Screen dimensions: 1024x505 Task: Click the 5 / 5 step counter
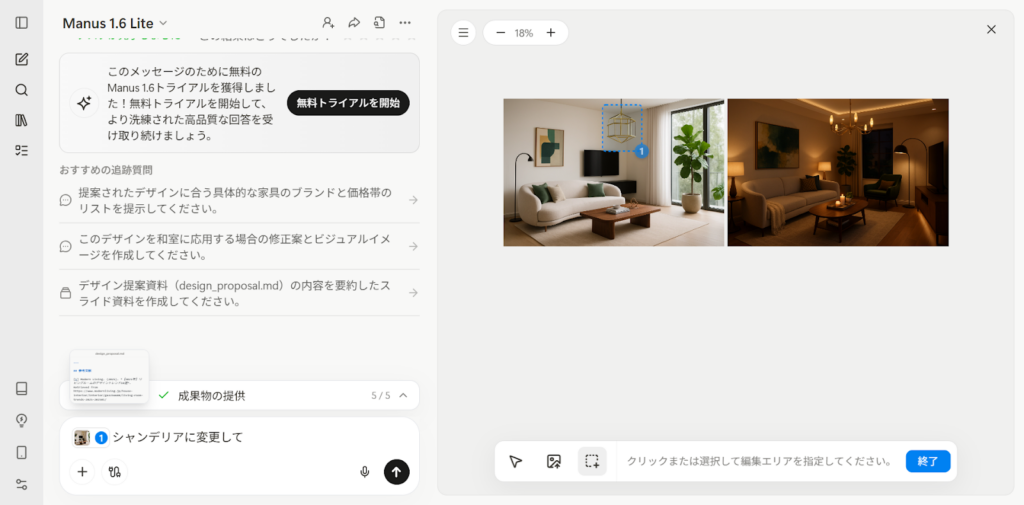[381, 395]
